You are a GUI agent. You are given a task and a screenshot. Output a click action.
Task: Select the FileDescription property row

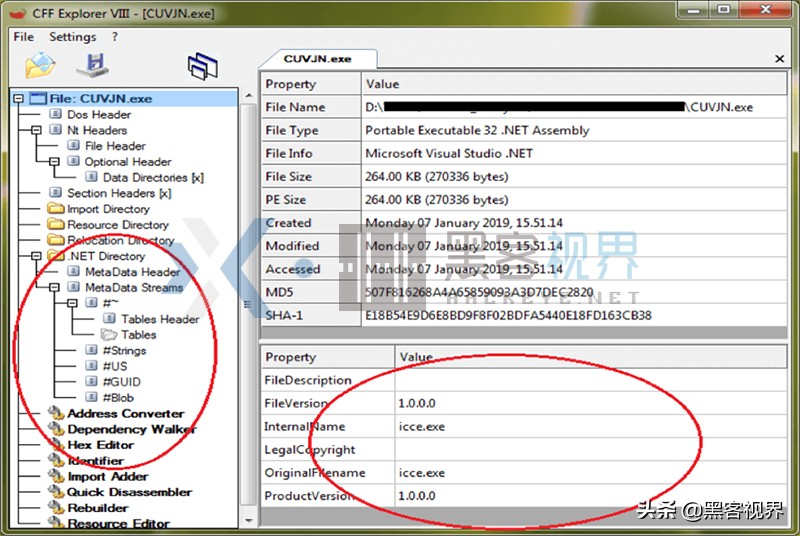click(x=523, y=380)
